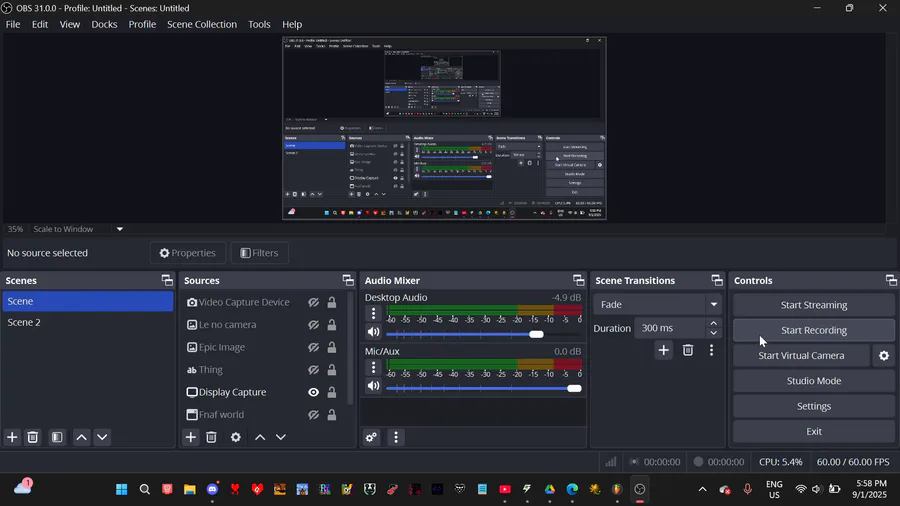Show the Epic Image source
The width and height of the screenshot is (900, 506).
(x=313, y=347)
